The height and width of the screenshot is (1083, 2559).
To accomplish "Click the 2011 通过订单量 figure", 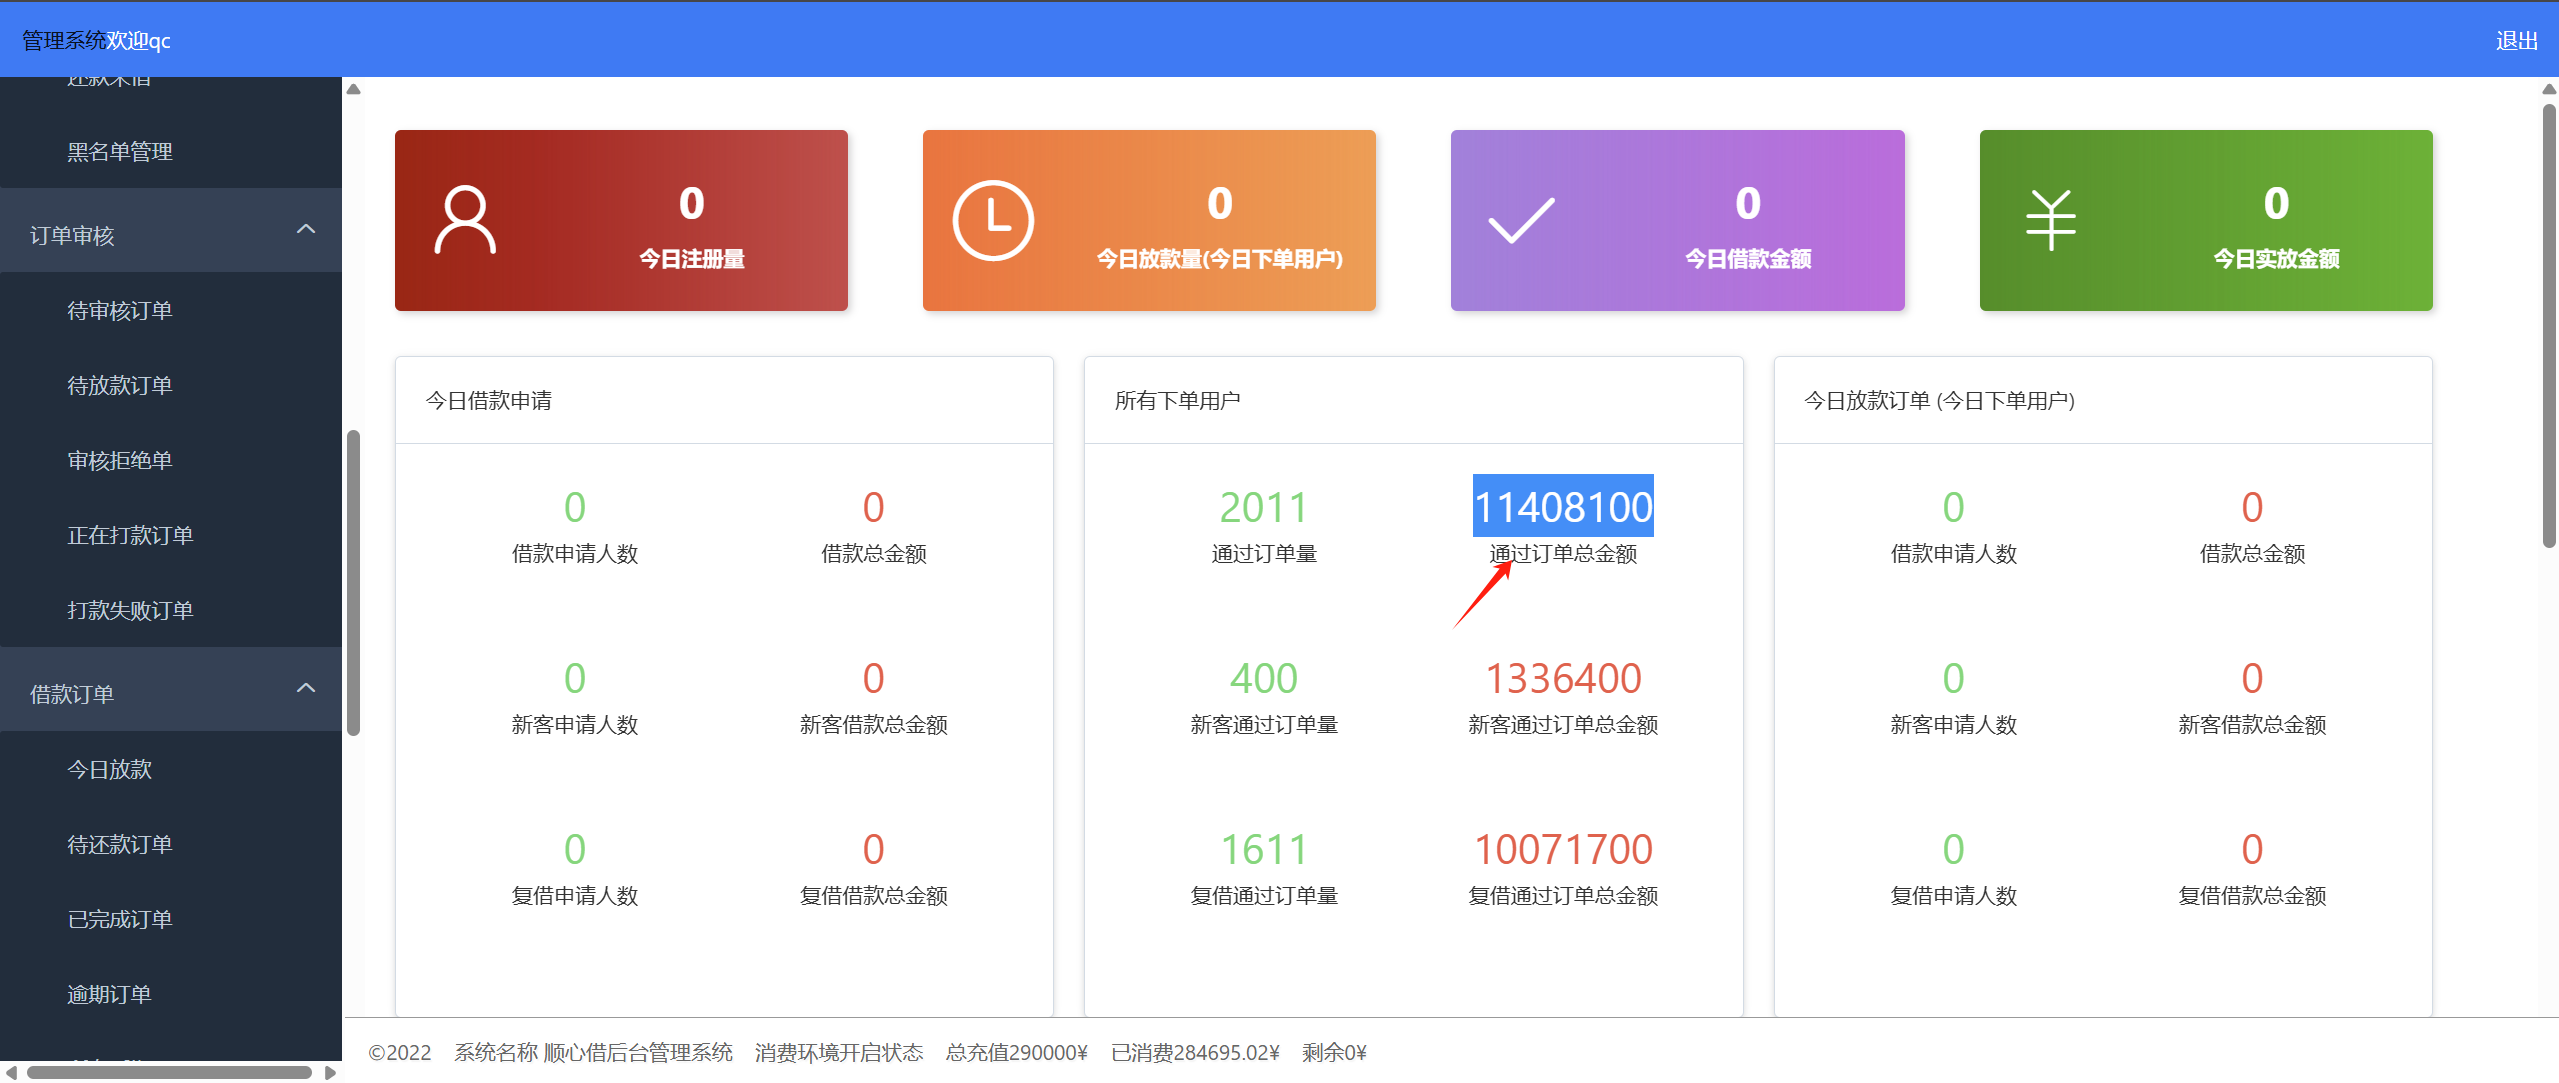I will [x=1263, y=507].
